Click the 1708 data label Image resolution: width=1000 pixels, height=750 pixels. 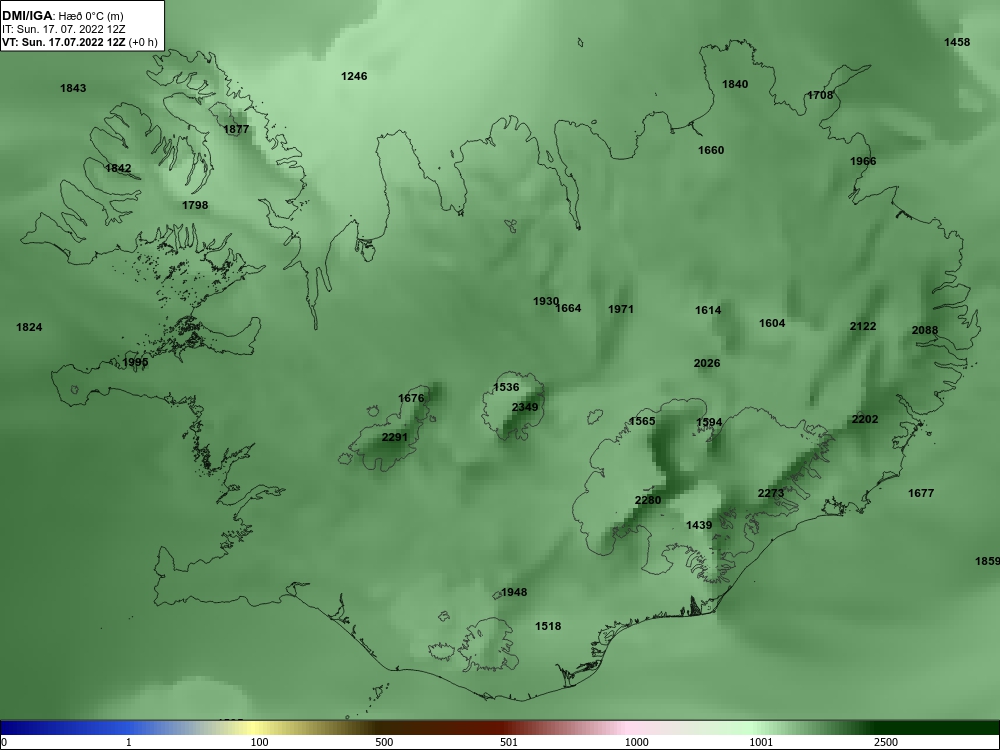(x=820, y=95)
